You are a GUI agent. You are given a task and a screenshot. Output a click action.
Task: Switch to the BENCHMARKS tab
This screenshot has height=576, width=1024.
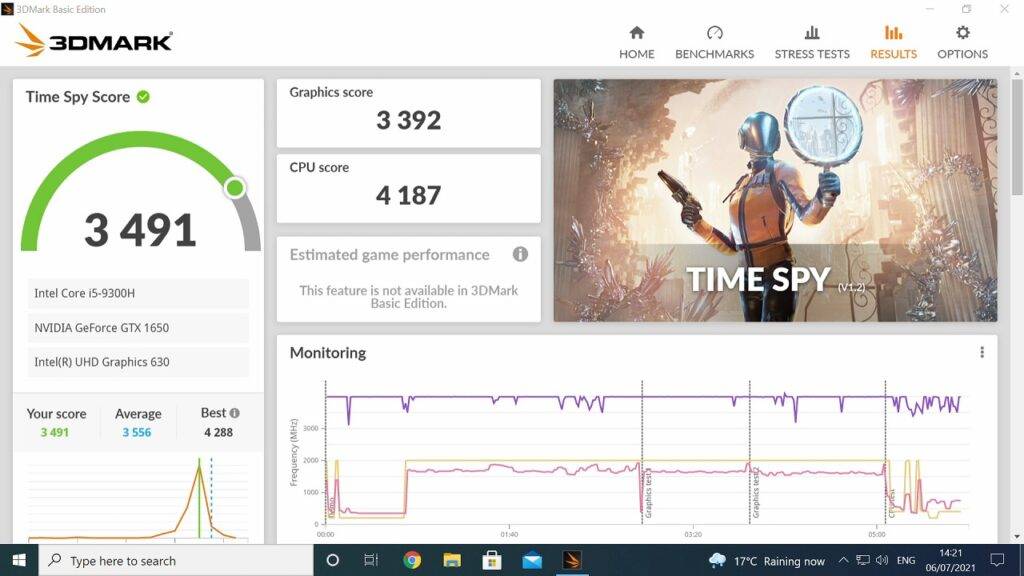pyautogui.click(x=714, y=43)
